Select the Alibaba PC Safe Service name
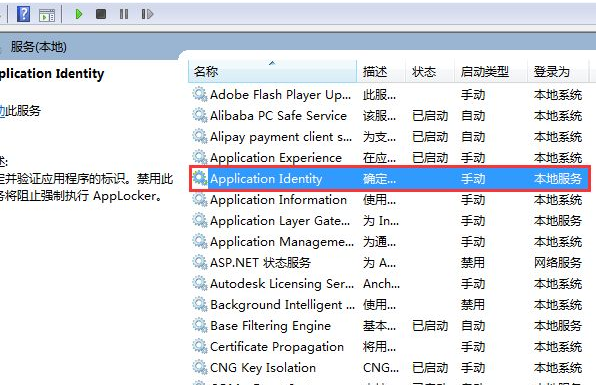The image size is (596, 385). click(x=278, y=116)
